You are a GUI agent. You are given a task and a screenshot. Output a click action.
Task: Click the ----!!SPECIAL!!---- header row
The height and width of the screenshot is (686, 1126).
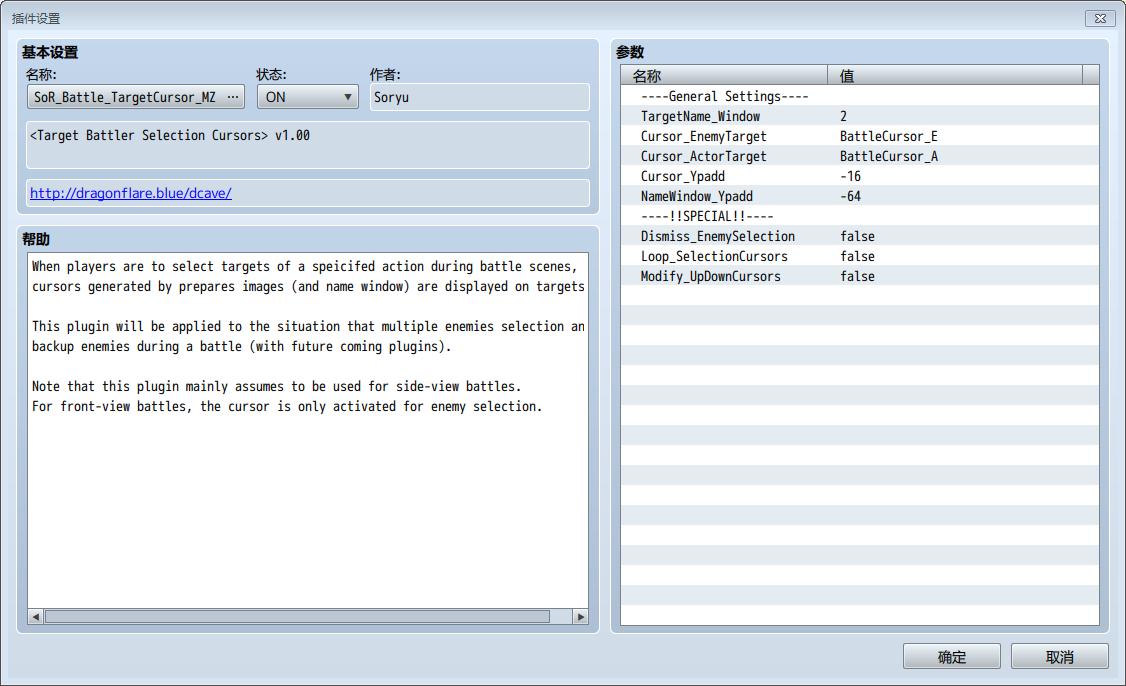click(860, 216)
